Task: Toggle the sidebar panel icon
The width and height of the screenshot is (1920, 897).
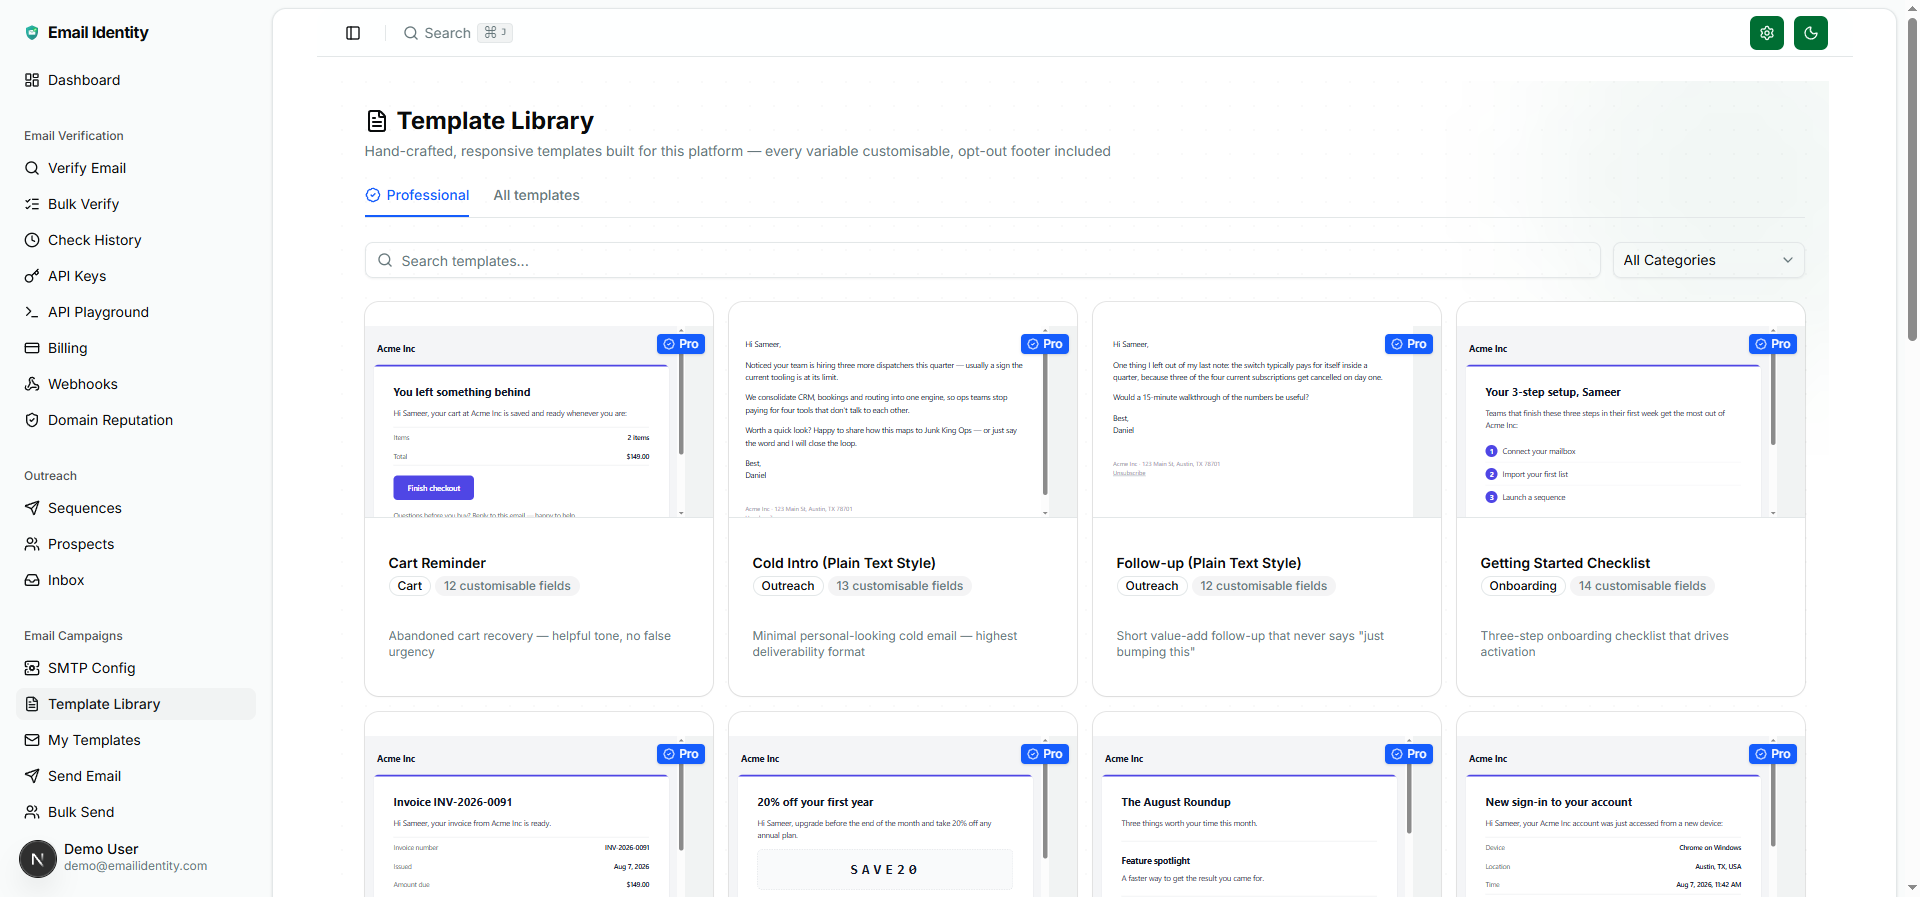Action: coord(353,33)
